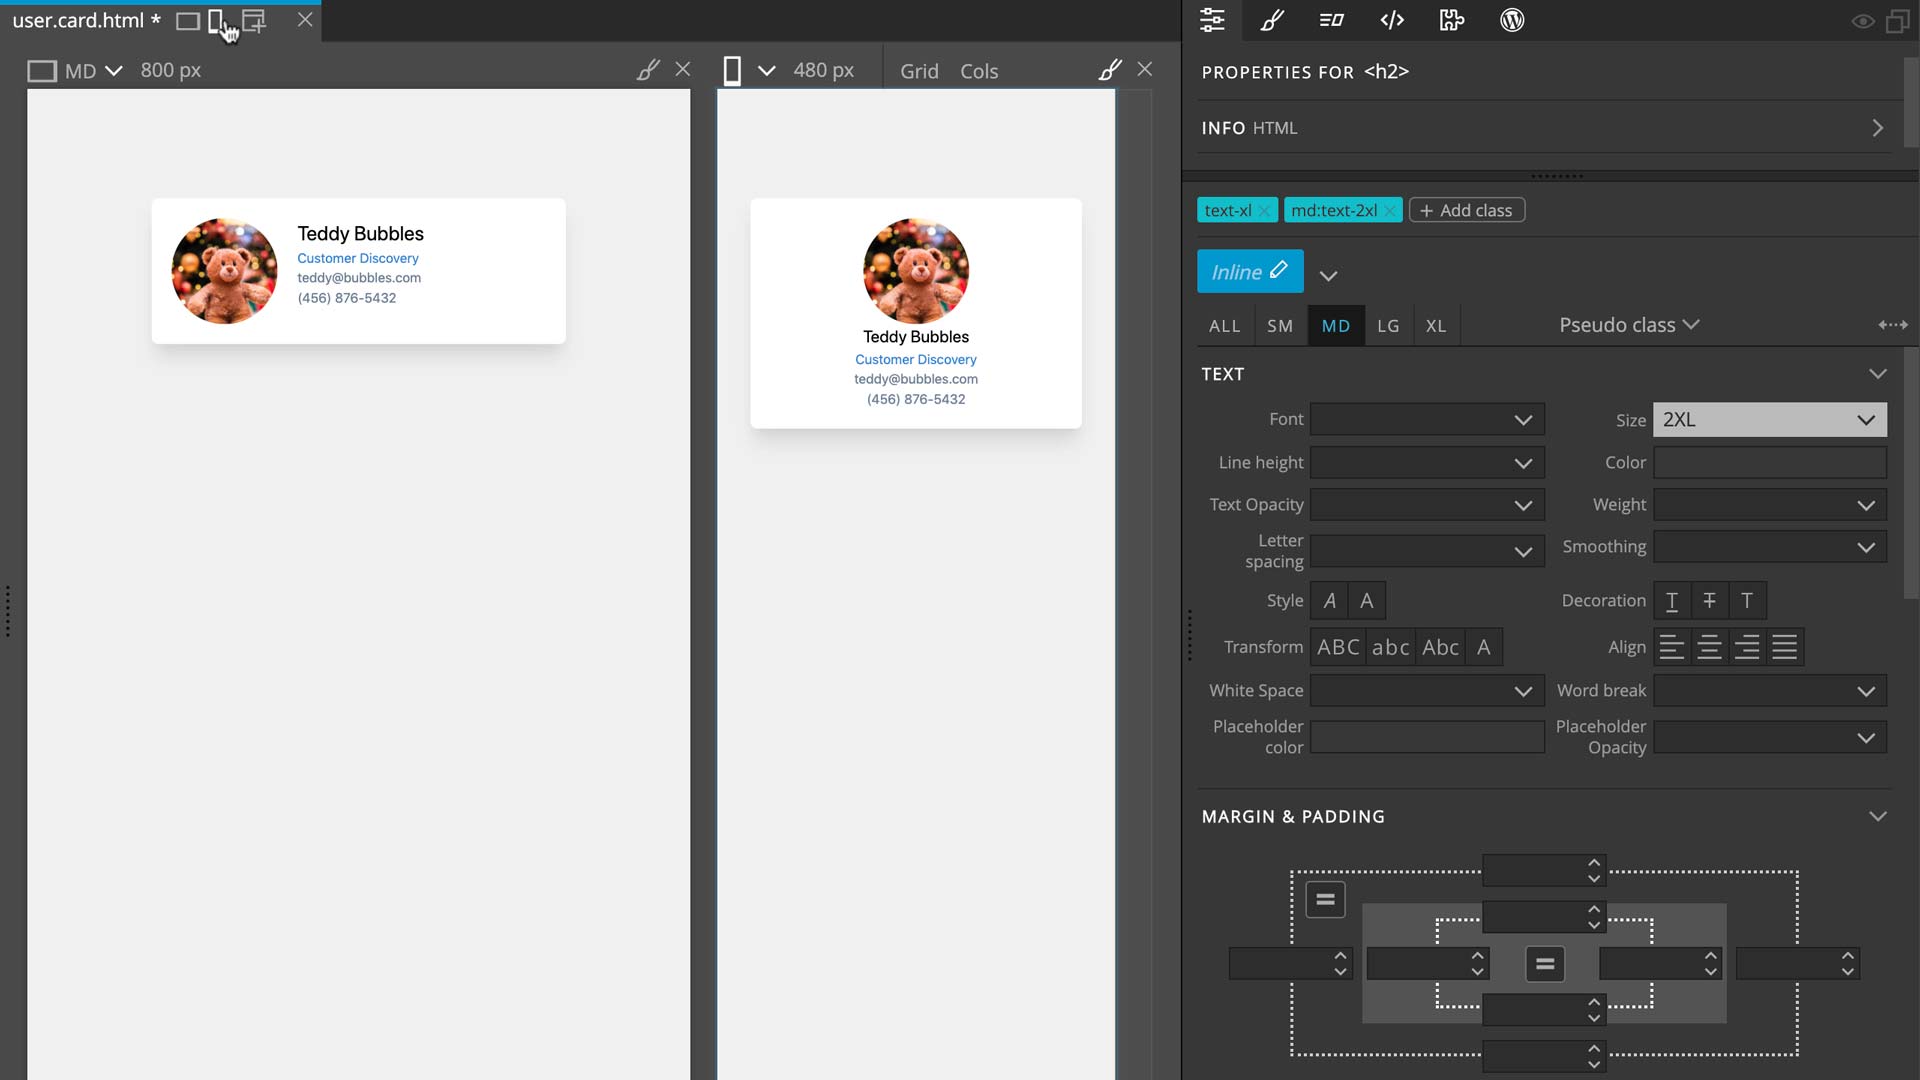Toggle the eye visibility icon

tap(1862, 21)
